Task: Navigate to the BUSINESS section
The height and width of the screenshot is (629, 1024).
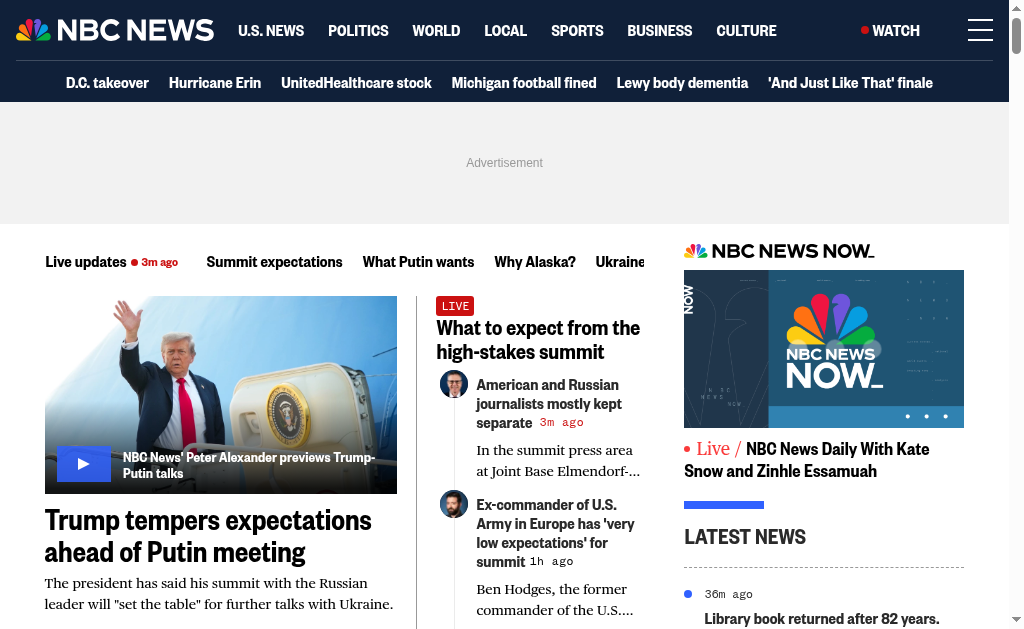Action: [x=660, y=31]
